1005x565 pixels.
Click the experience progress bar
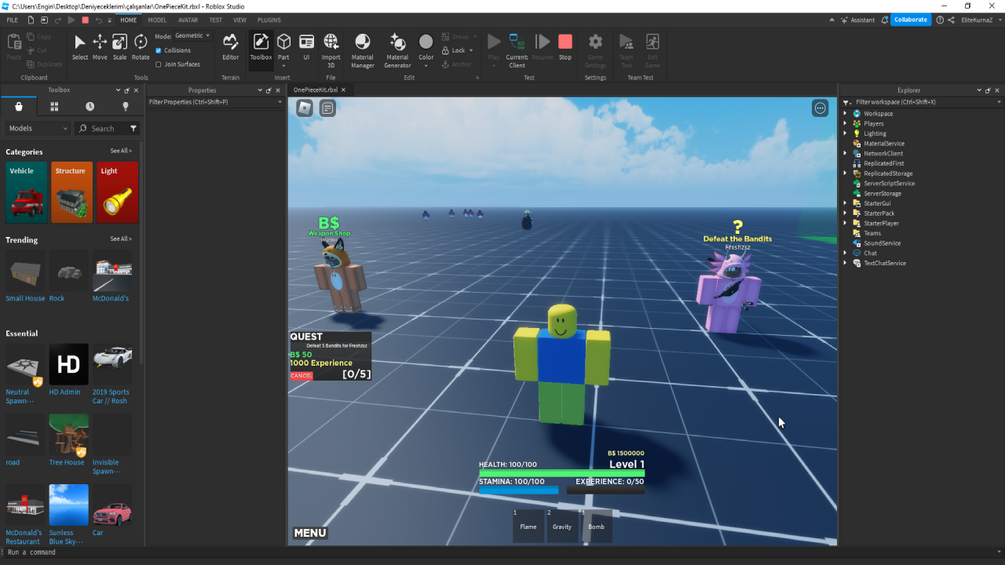tap(606, 490)
